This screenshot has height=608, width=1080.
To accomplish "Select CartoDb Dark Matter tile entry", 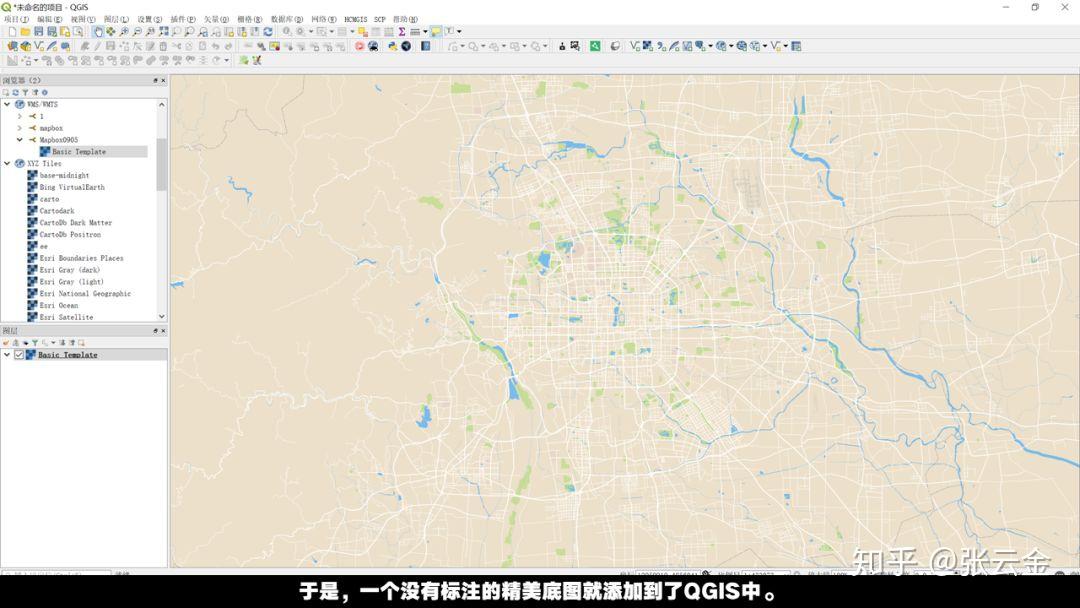I will click(75, 222).
